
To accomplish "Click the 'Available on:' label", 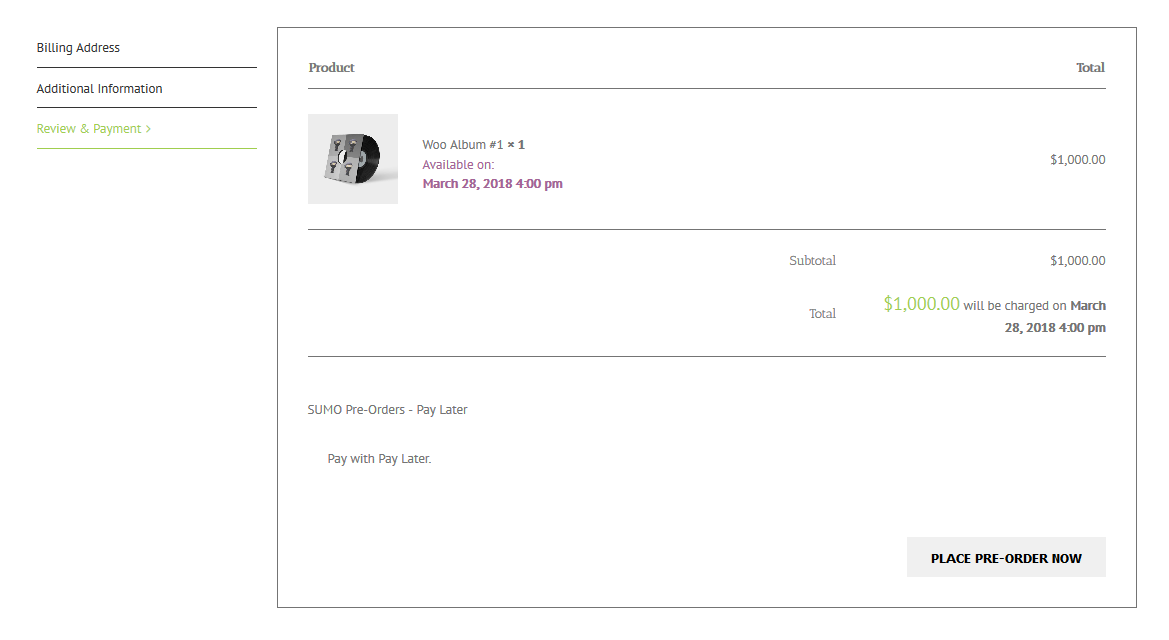I will coord(458,165).
